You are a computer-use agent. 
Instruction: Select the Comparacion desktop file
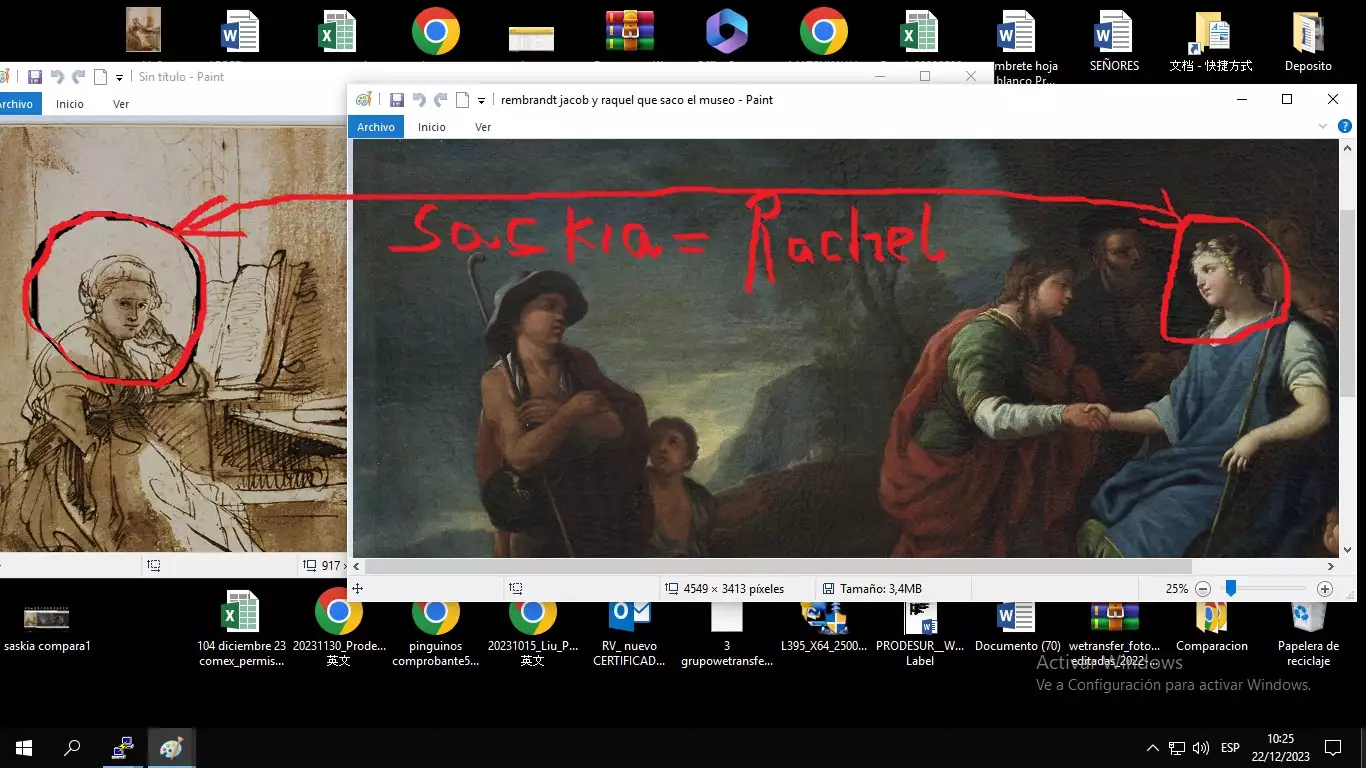pos(1211,628)
